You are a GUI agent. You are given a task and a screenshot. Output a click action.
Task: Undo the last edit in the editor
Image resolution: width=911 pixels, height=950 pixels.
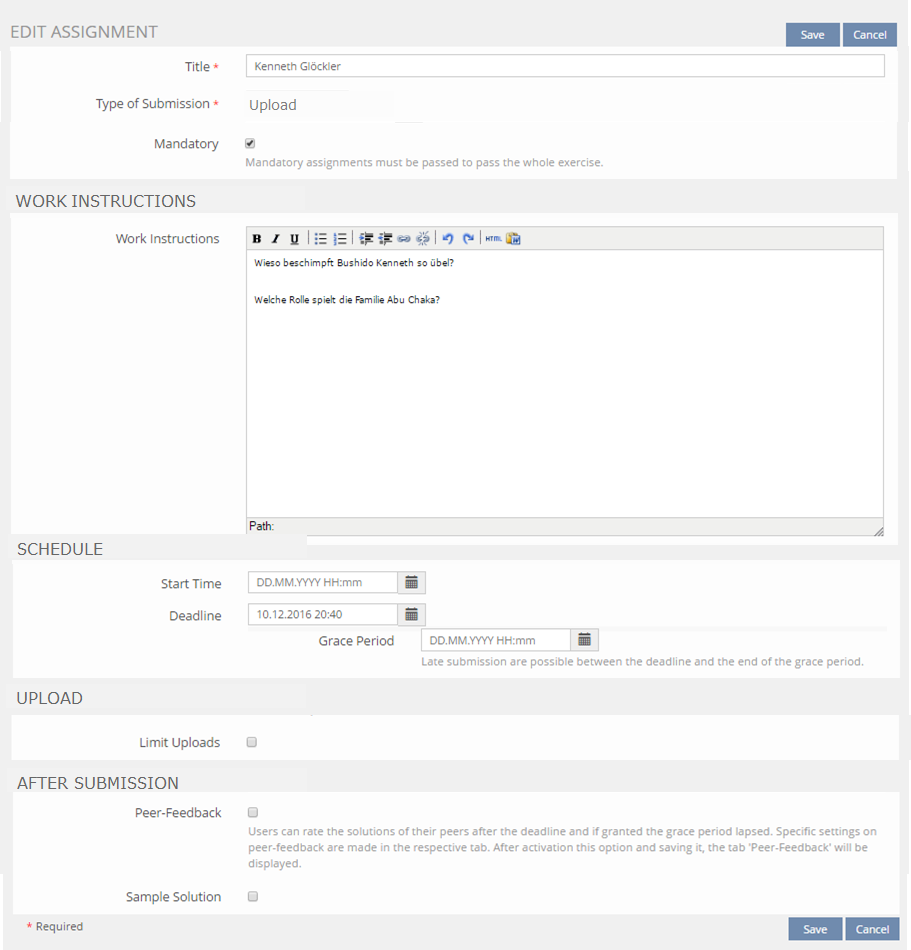448,239
